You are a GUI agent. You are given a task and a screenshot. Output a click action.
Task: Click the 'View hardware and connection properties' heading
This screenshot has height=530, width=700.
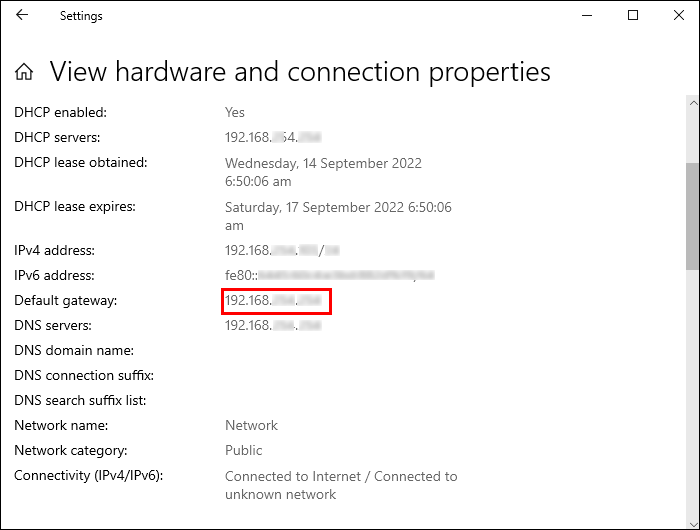coord(300,72)
